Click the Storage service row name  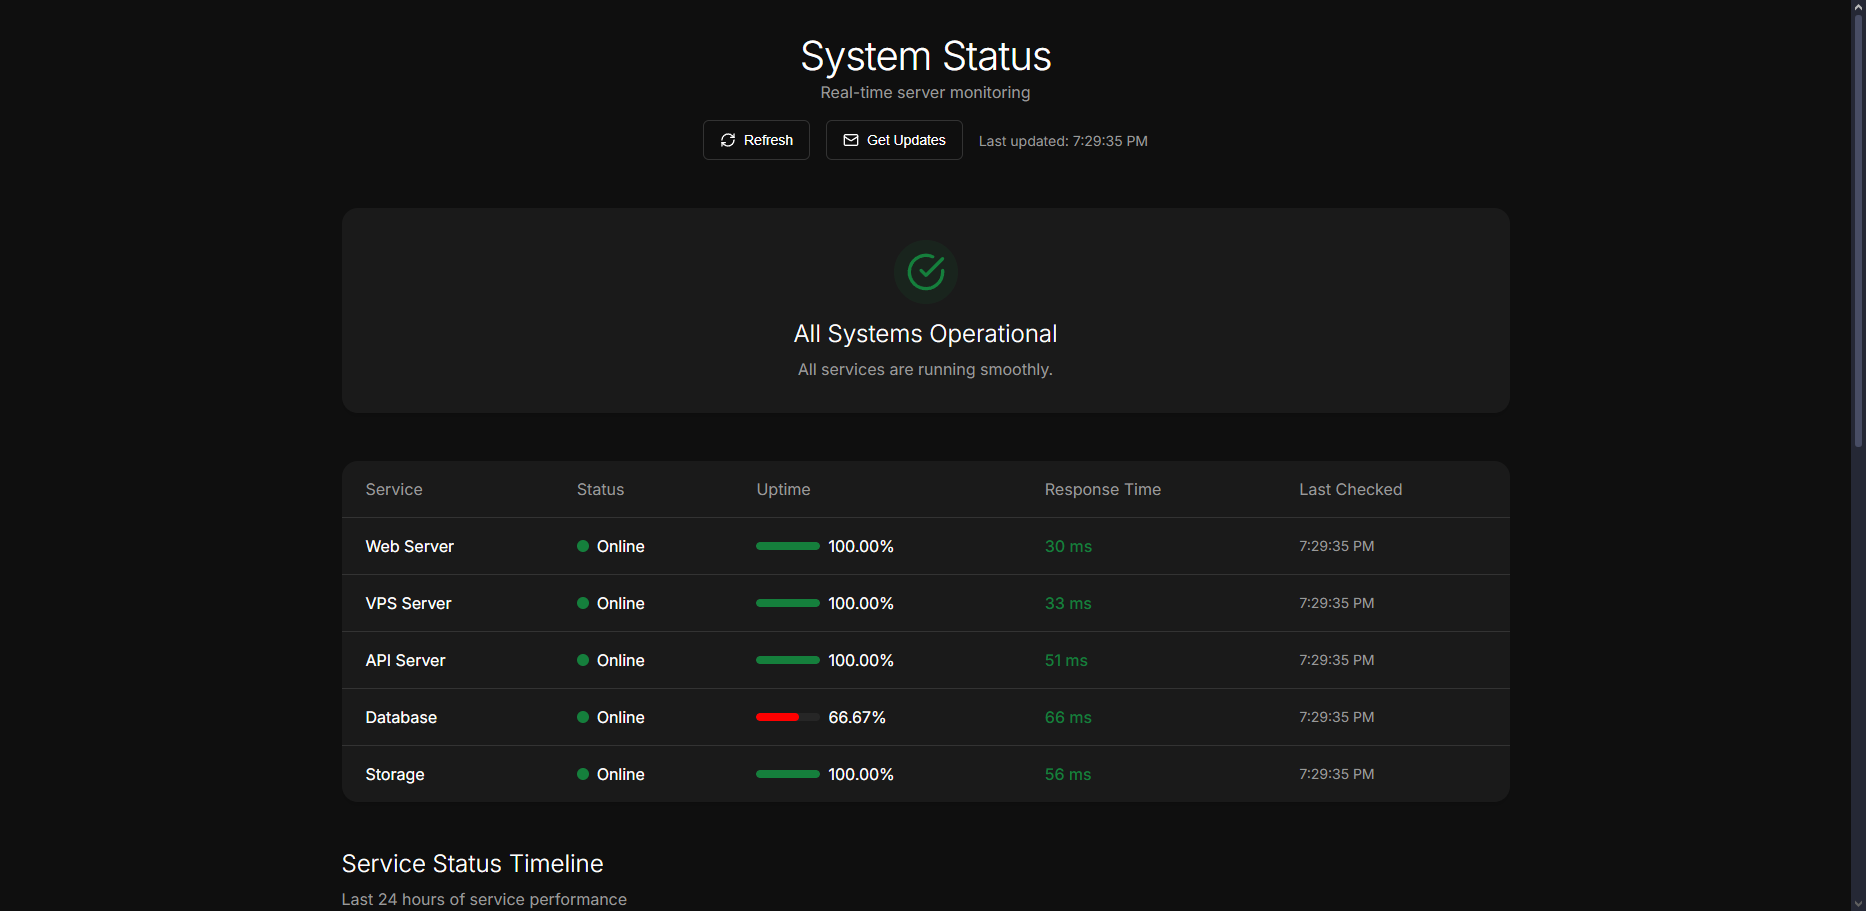(x=395, y=774)
